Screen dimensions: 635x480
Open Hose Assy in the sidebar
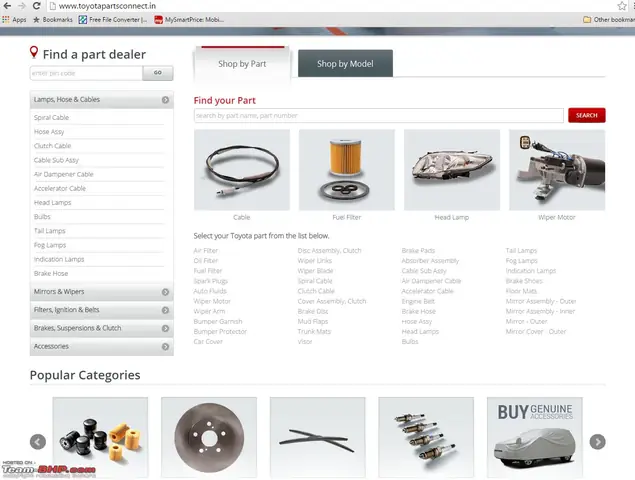click(x=49, y=132)
